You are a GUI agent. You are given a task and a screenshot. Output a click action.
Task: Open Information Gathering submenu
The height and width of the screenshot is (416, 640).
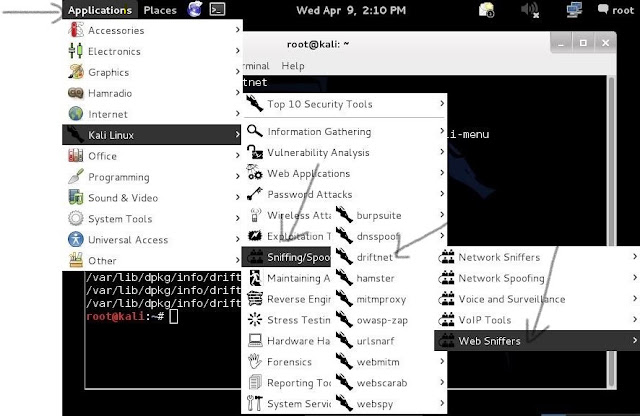(344, 131)
